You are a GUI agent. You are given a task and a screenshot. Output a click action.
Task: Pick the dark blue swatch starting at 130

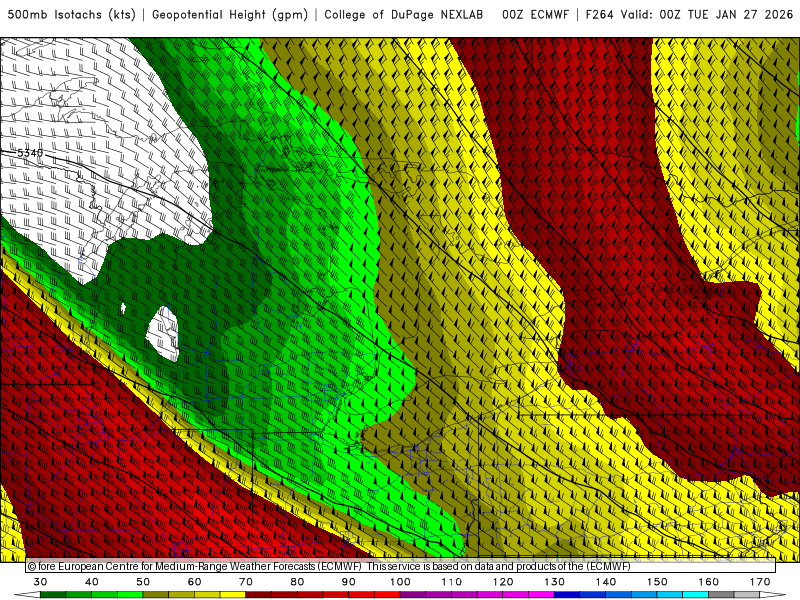click(567, 595)
